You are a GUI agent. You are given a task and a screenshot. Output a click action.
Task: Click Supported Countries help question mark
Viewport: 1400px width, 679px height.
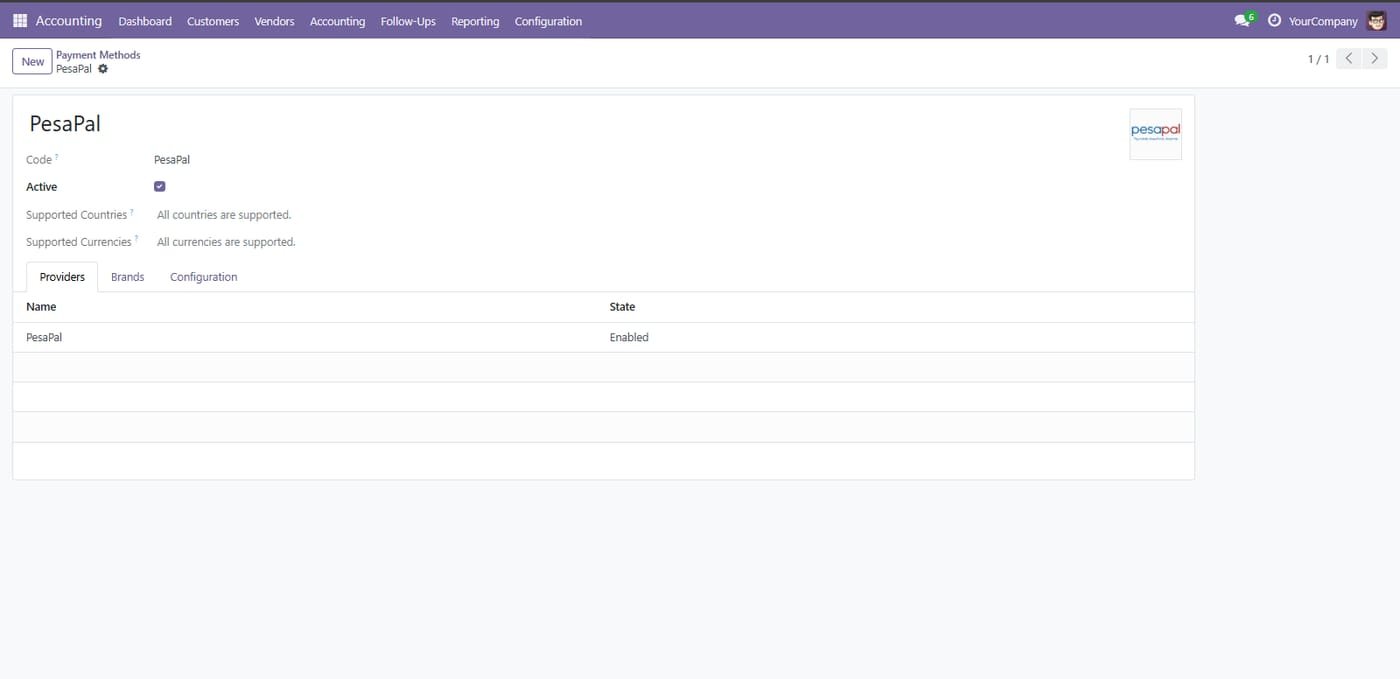(x=132, y=212)
